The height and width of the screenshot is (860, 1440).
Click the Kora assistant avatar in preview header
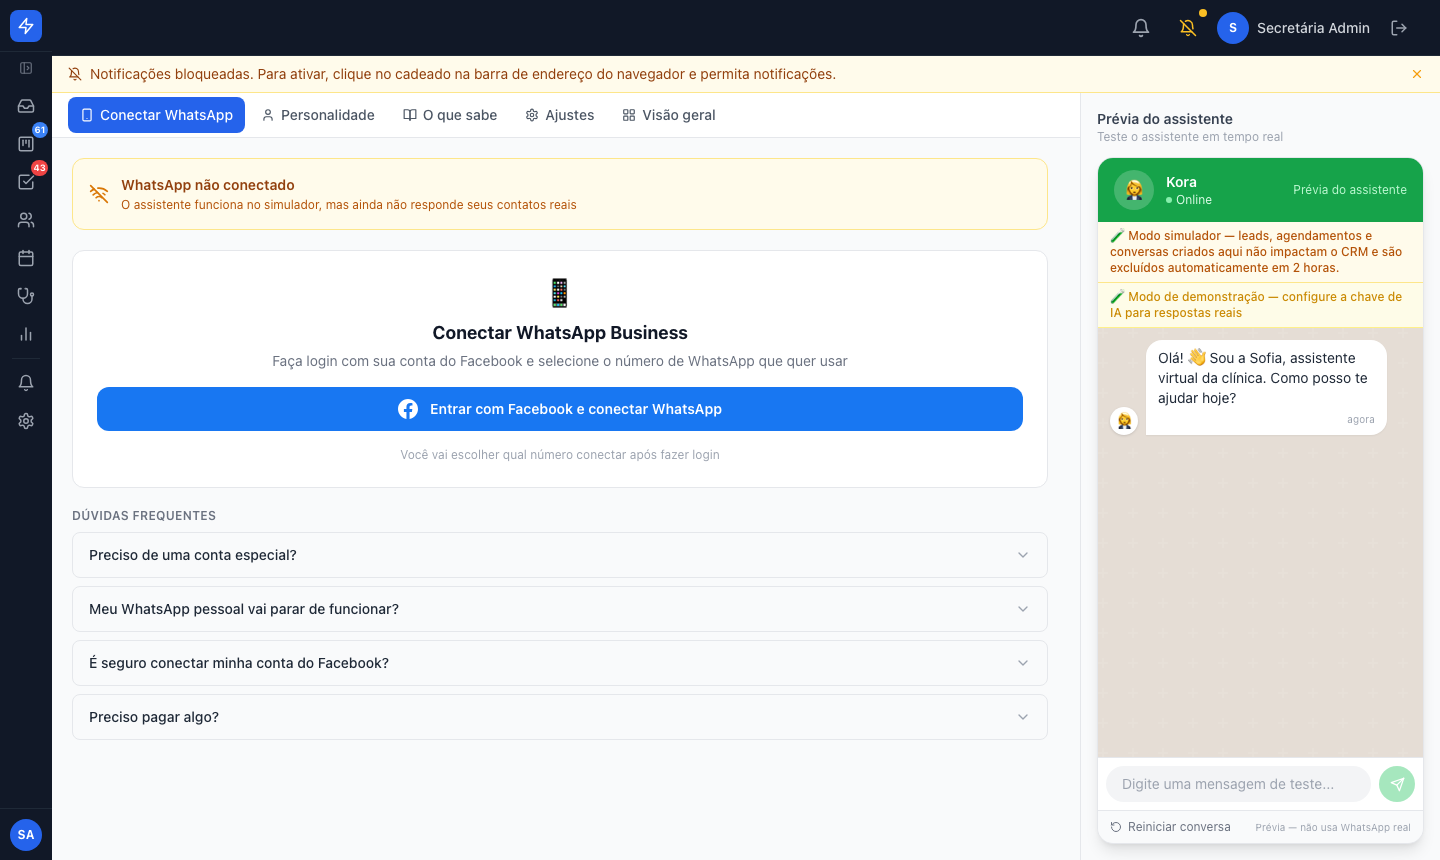click(x=1134, y=190)
